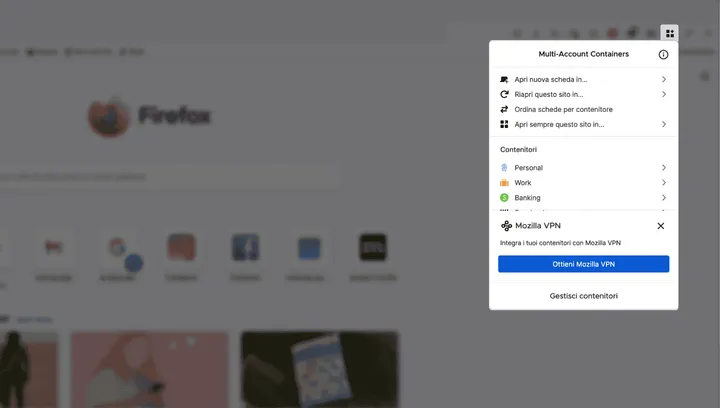Choose the Apri sempre questo sito in entry
Viewport: 720px width, 408px height.
(559, 124)
